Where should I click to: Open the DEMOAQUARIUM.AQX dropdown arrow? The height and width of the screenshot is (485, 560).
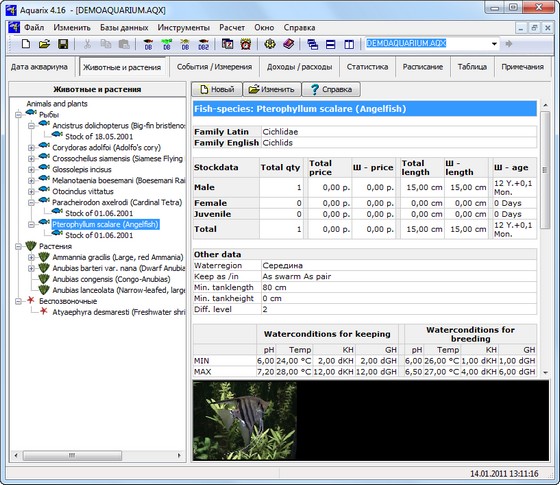pos(494,44)
